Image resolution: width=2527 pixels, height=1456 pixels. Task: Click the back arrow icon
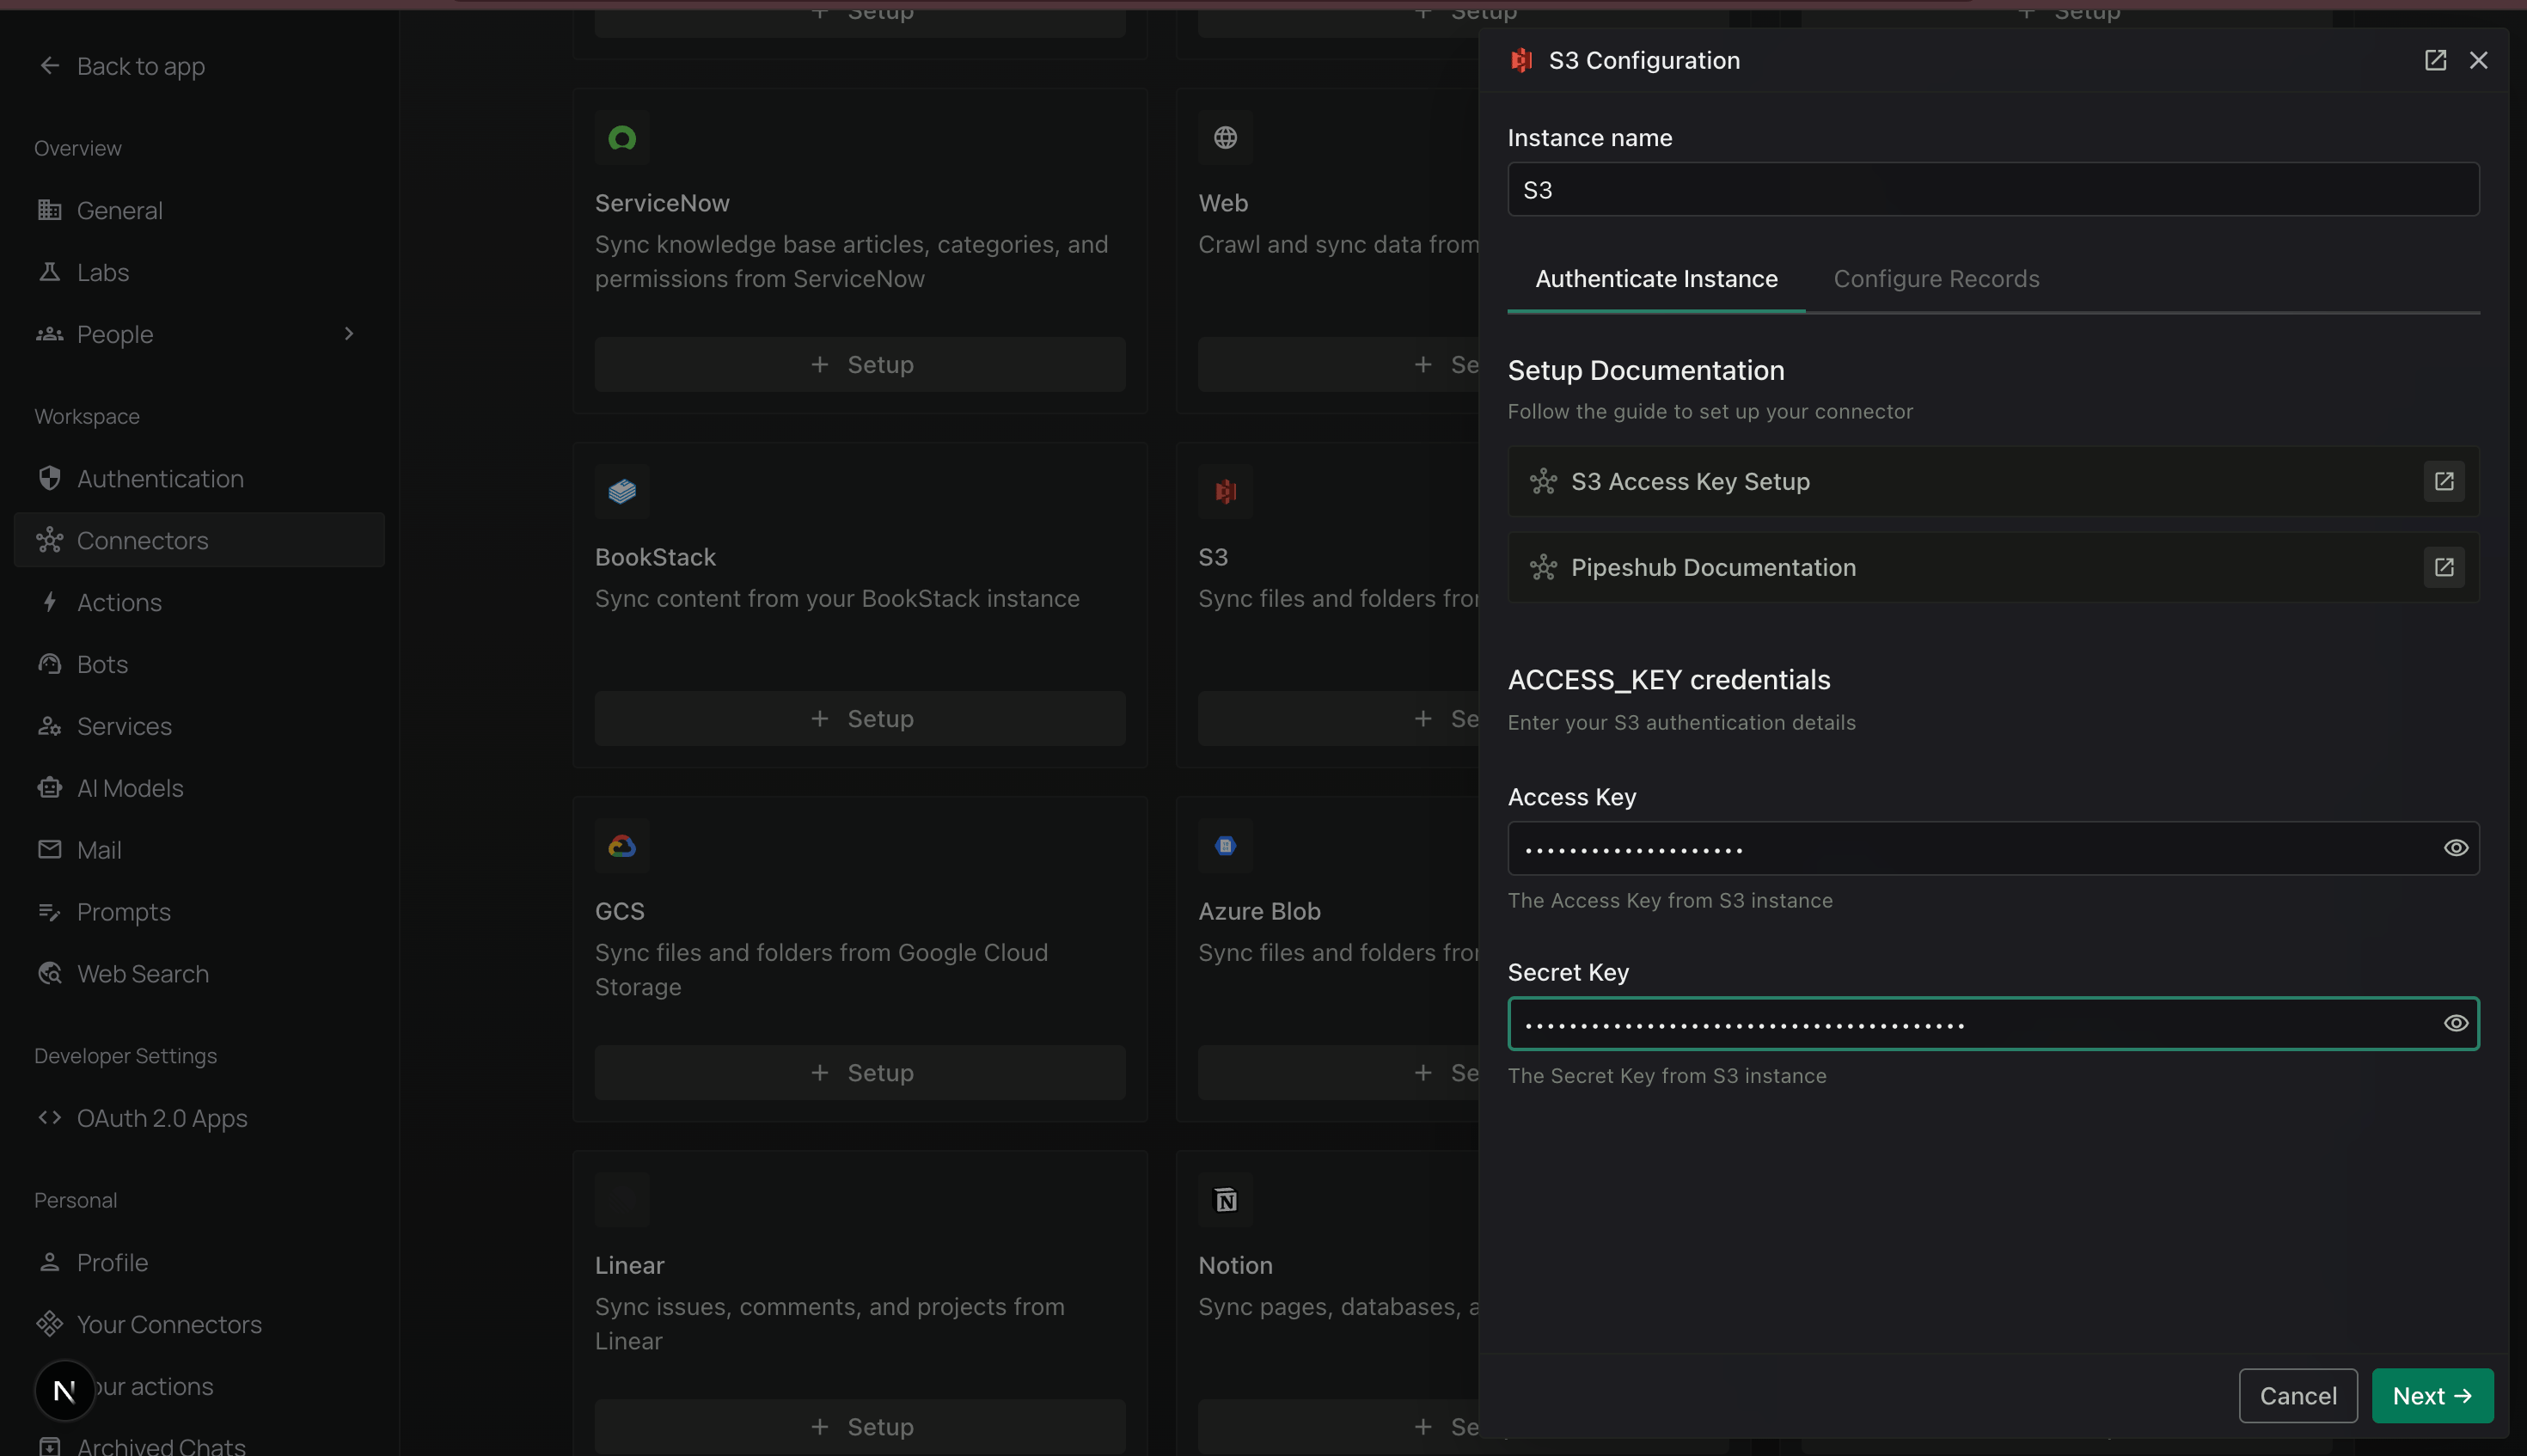(49, 66)
